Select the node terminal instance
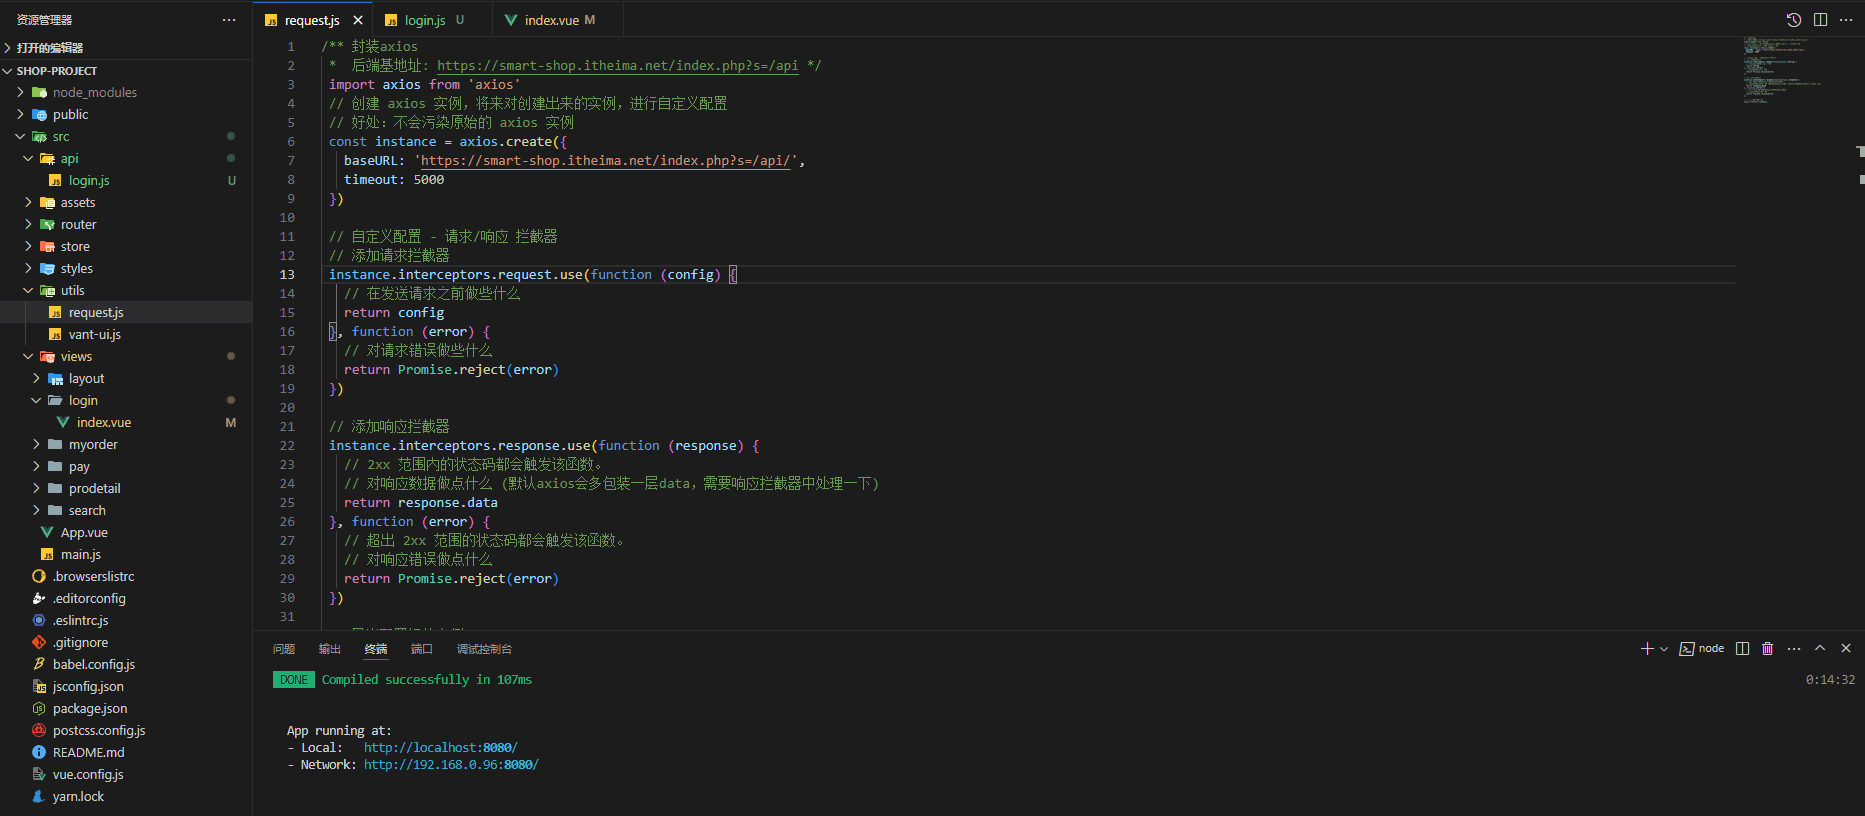This screenshot has width=1865, height=816. (x=1702, y=649)
